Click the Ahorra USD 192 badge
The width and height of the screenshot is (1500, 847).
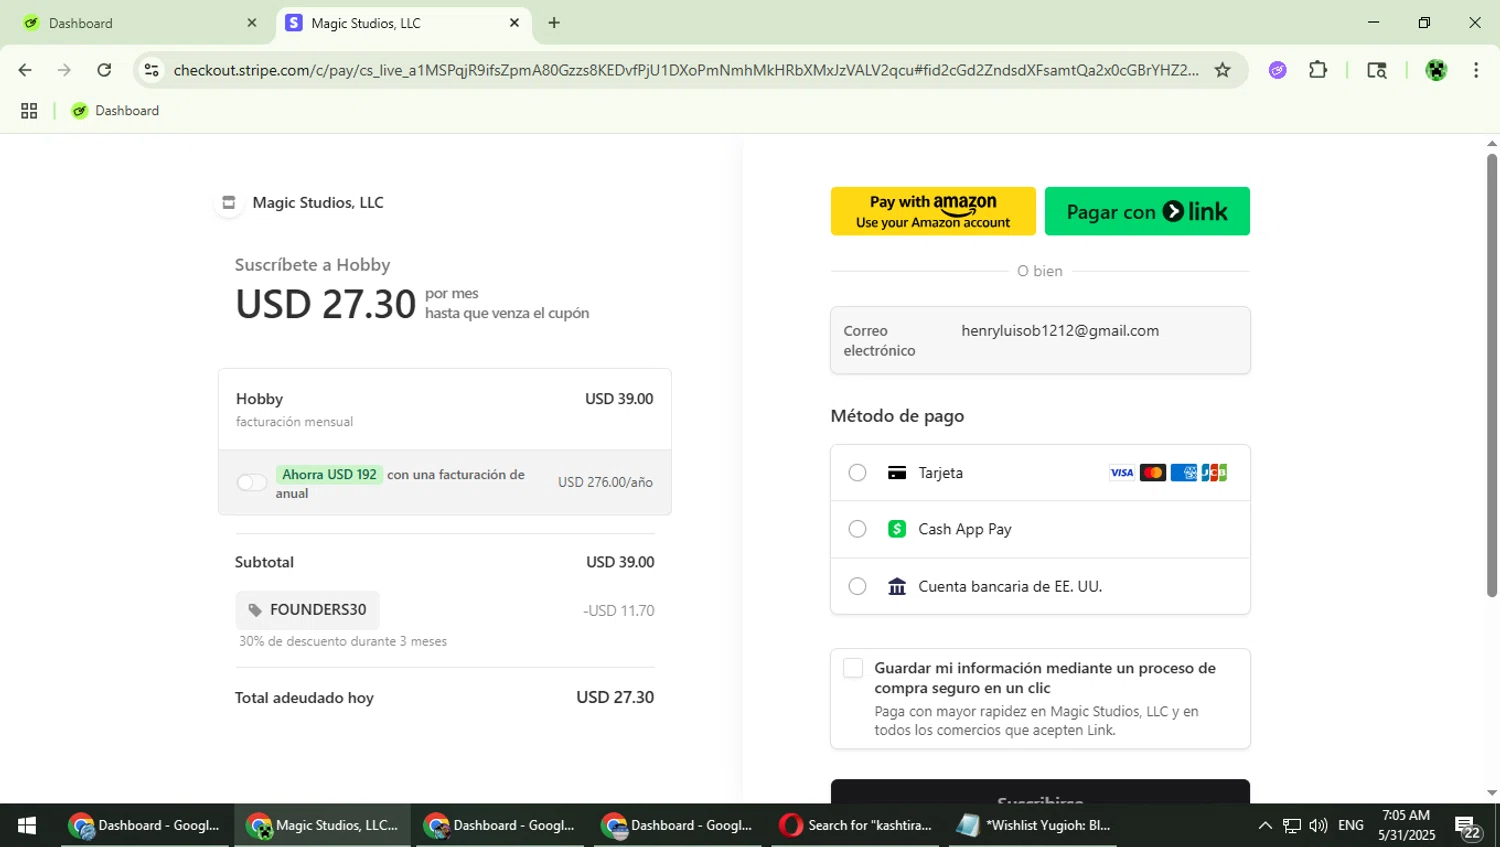[329, 475]
